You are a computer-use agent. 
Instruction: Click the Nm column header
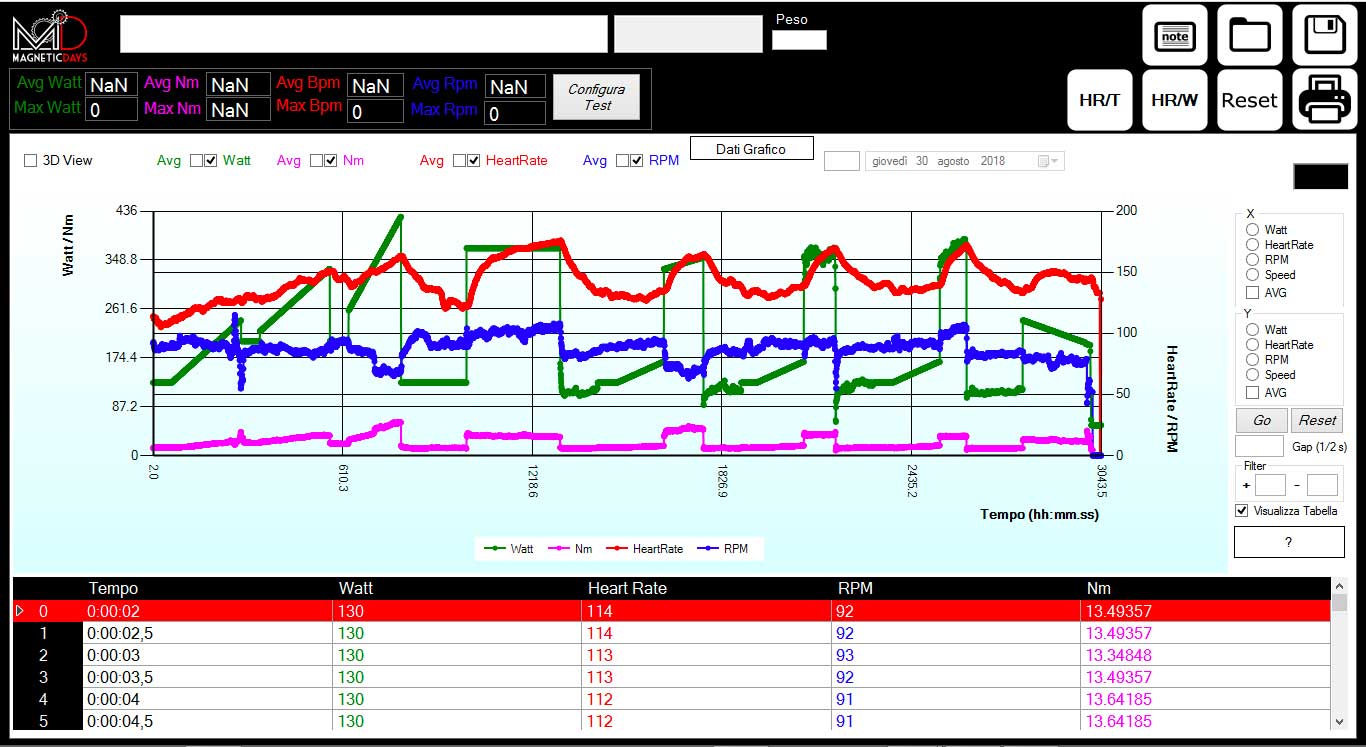[1206, 588]
